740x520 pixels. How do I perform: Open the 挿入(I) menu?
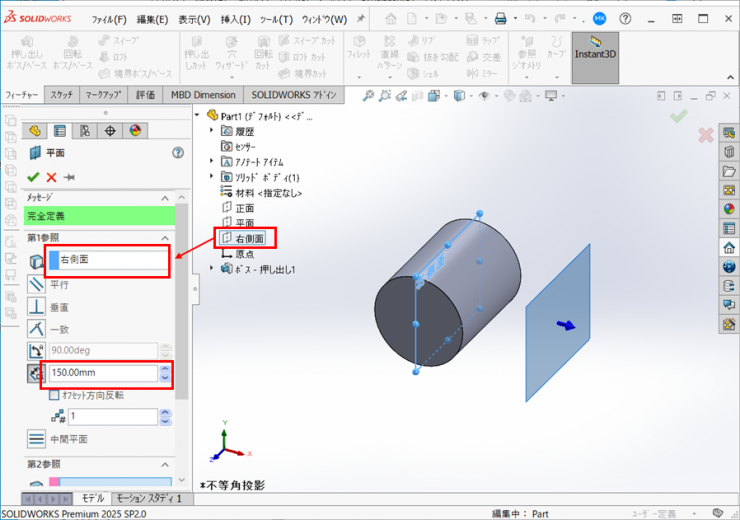point(236,19)
